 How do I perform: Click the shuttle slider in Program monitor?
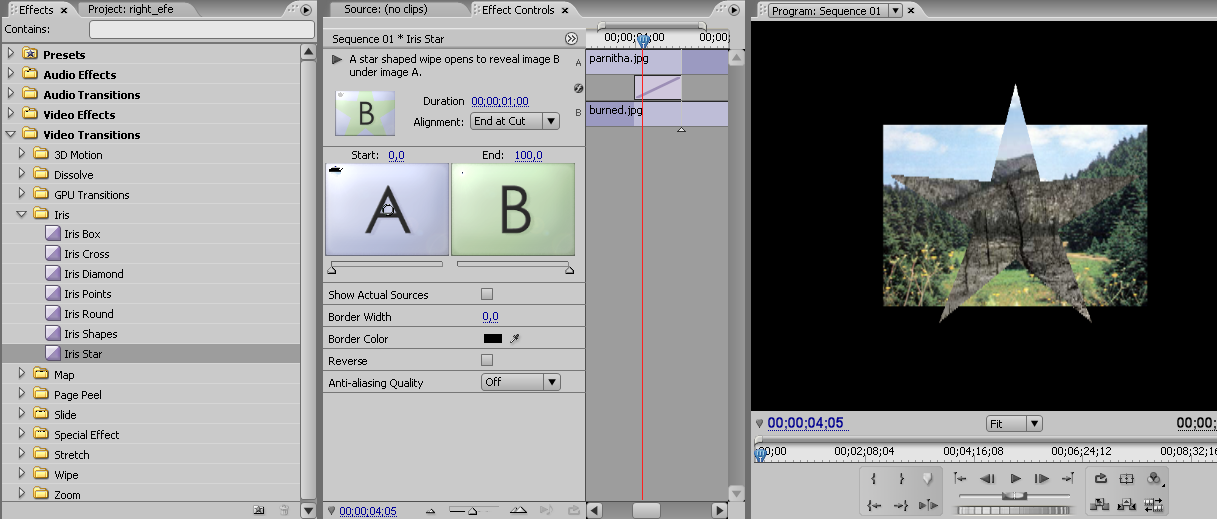point(1014,496)
